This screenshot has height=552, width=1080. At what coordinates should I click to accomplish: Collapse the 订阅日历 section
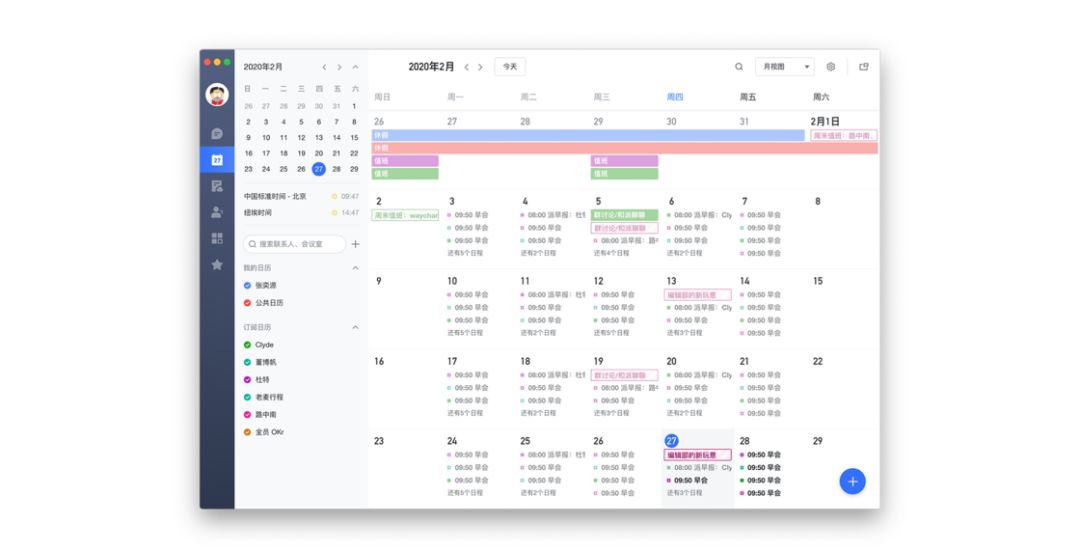[x=355, y=327]
